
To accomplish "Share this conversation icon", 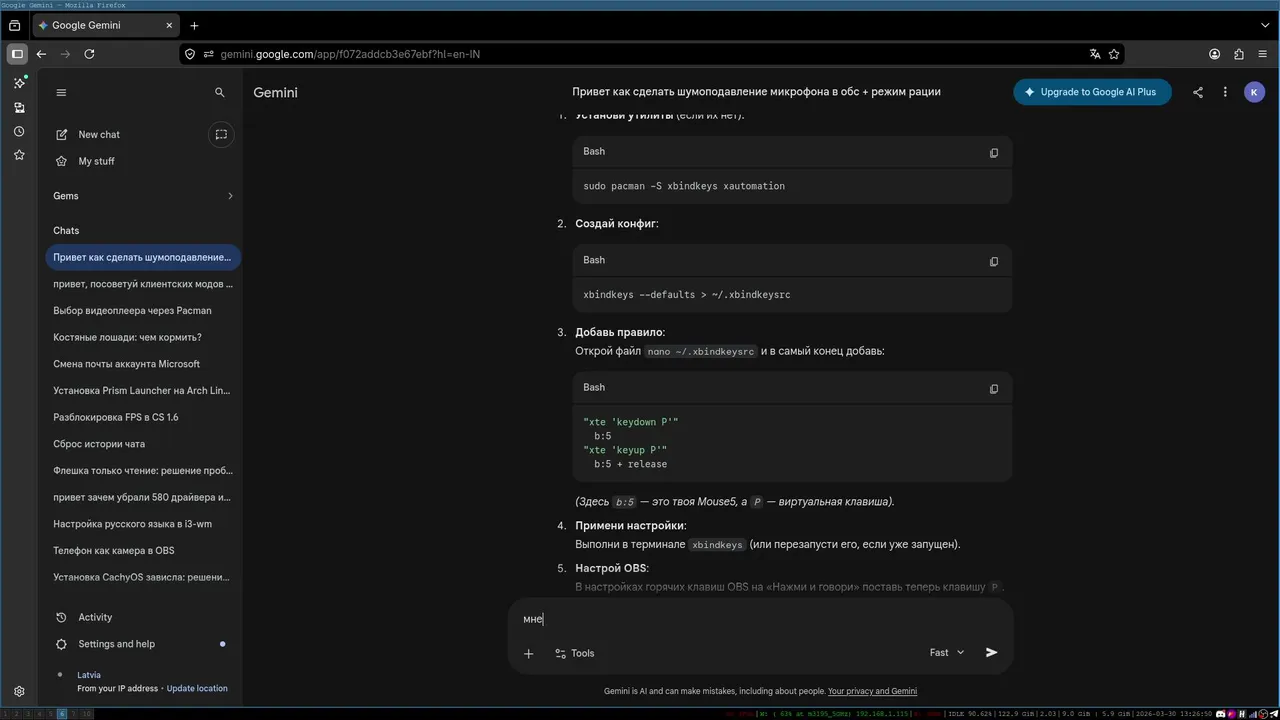I will tap(1198, 92).
